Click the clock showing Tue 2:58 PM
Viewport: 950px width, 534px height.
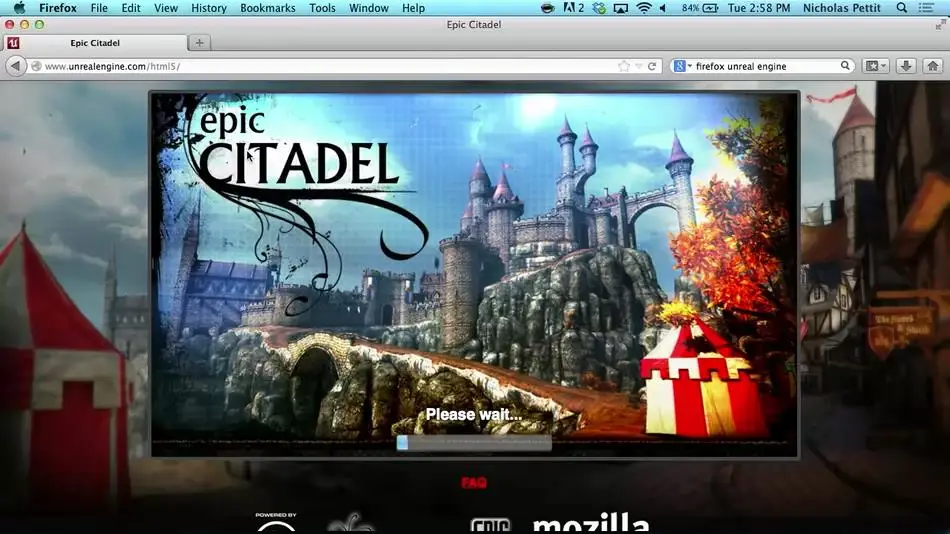coord(759,8)
